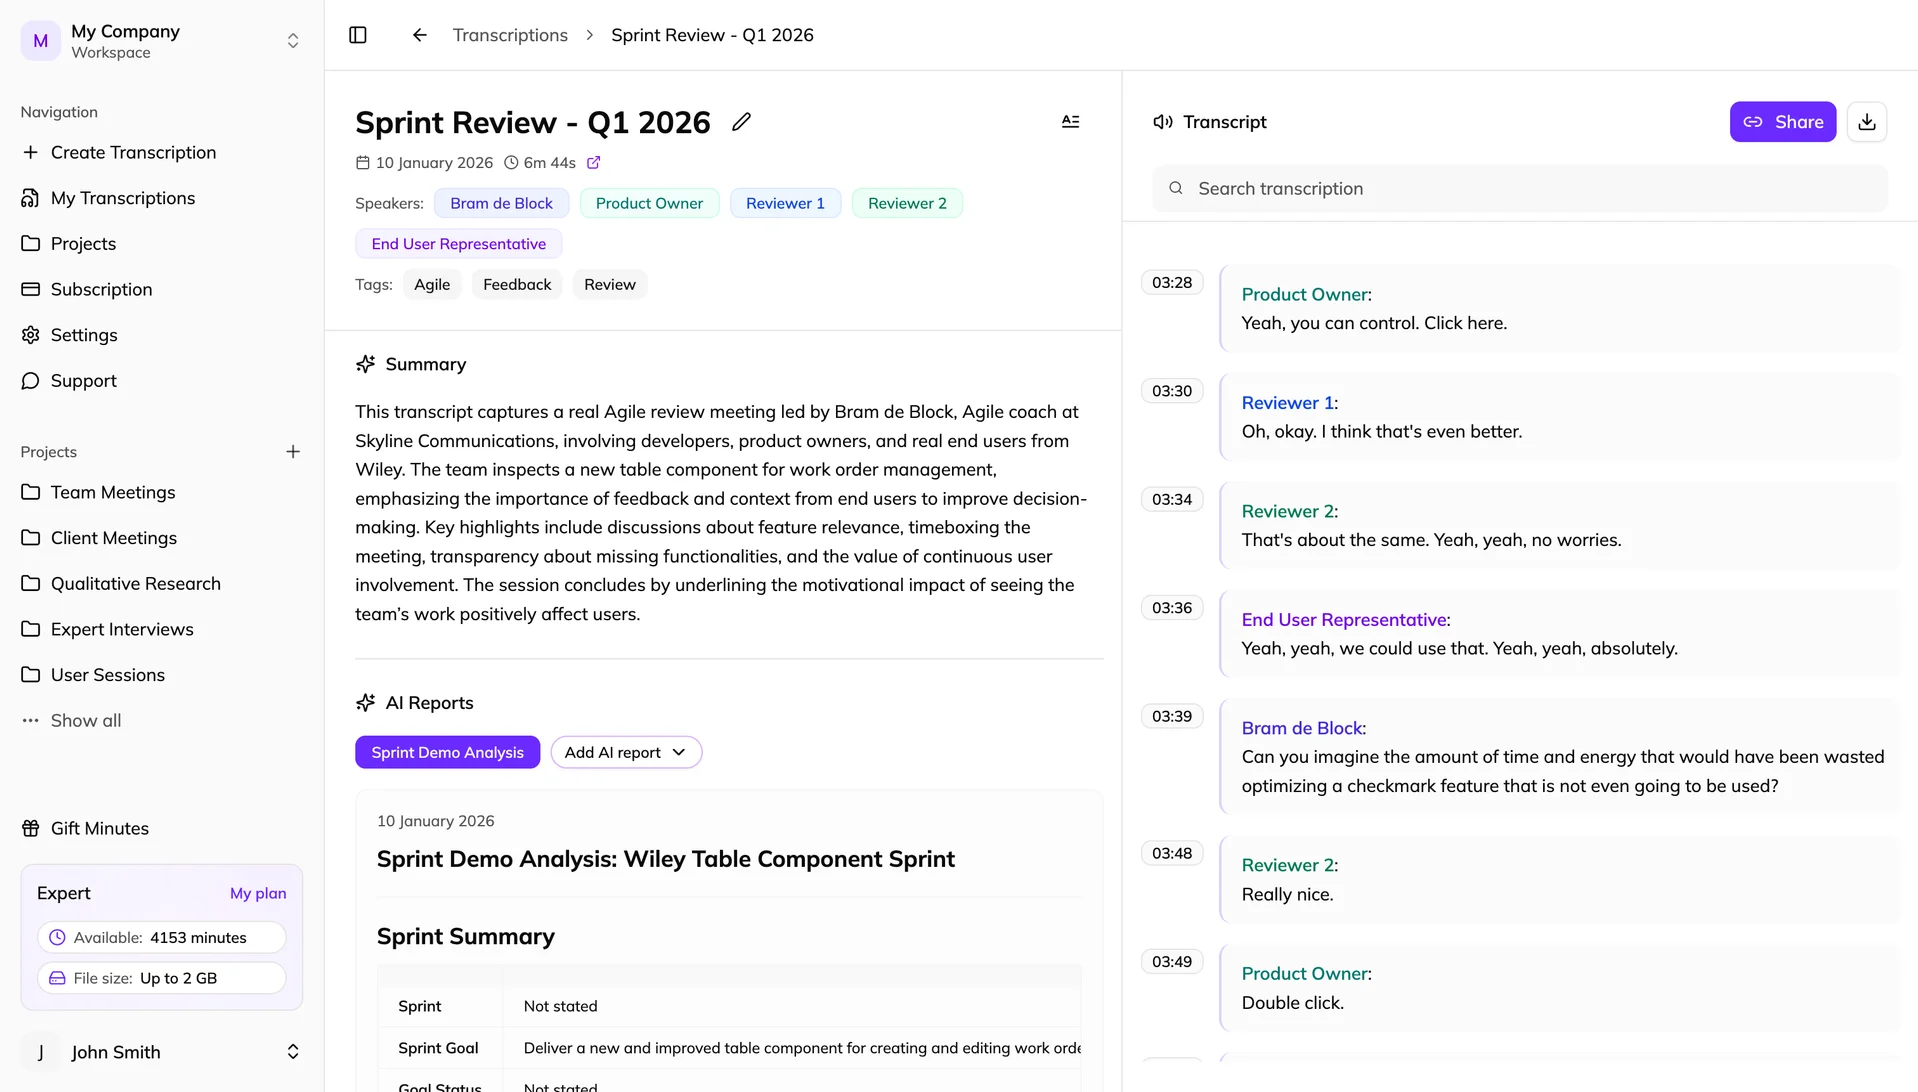The width and height of the screenshot is (1918, 1092).
Task: Select the Feedback tag
Action: tap(516, 284)
